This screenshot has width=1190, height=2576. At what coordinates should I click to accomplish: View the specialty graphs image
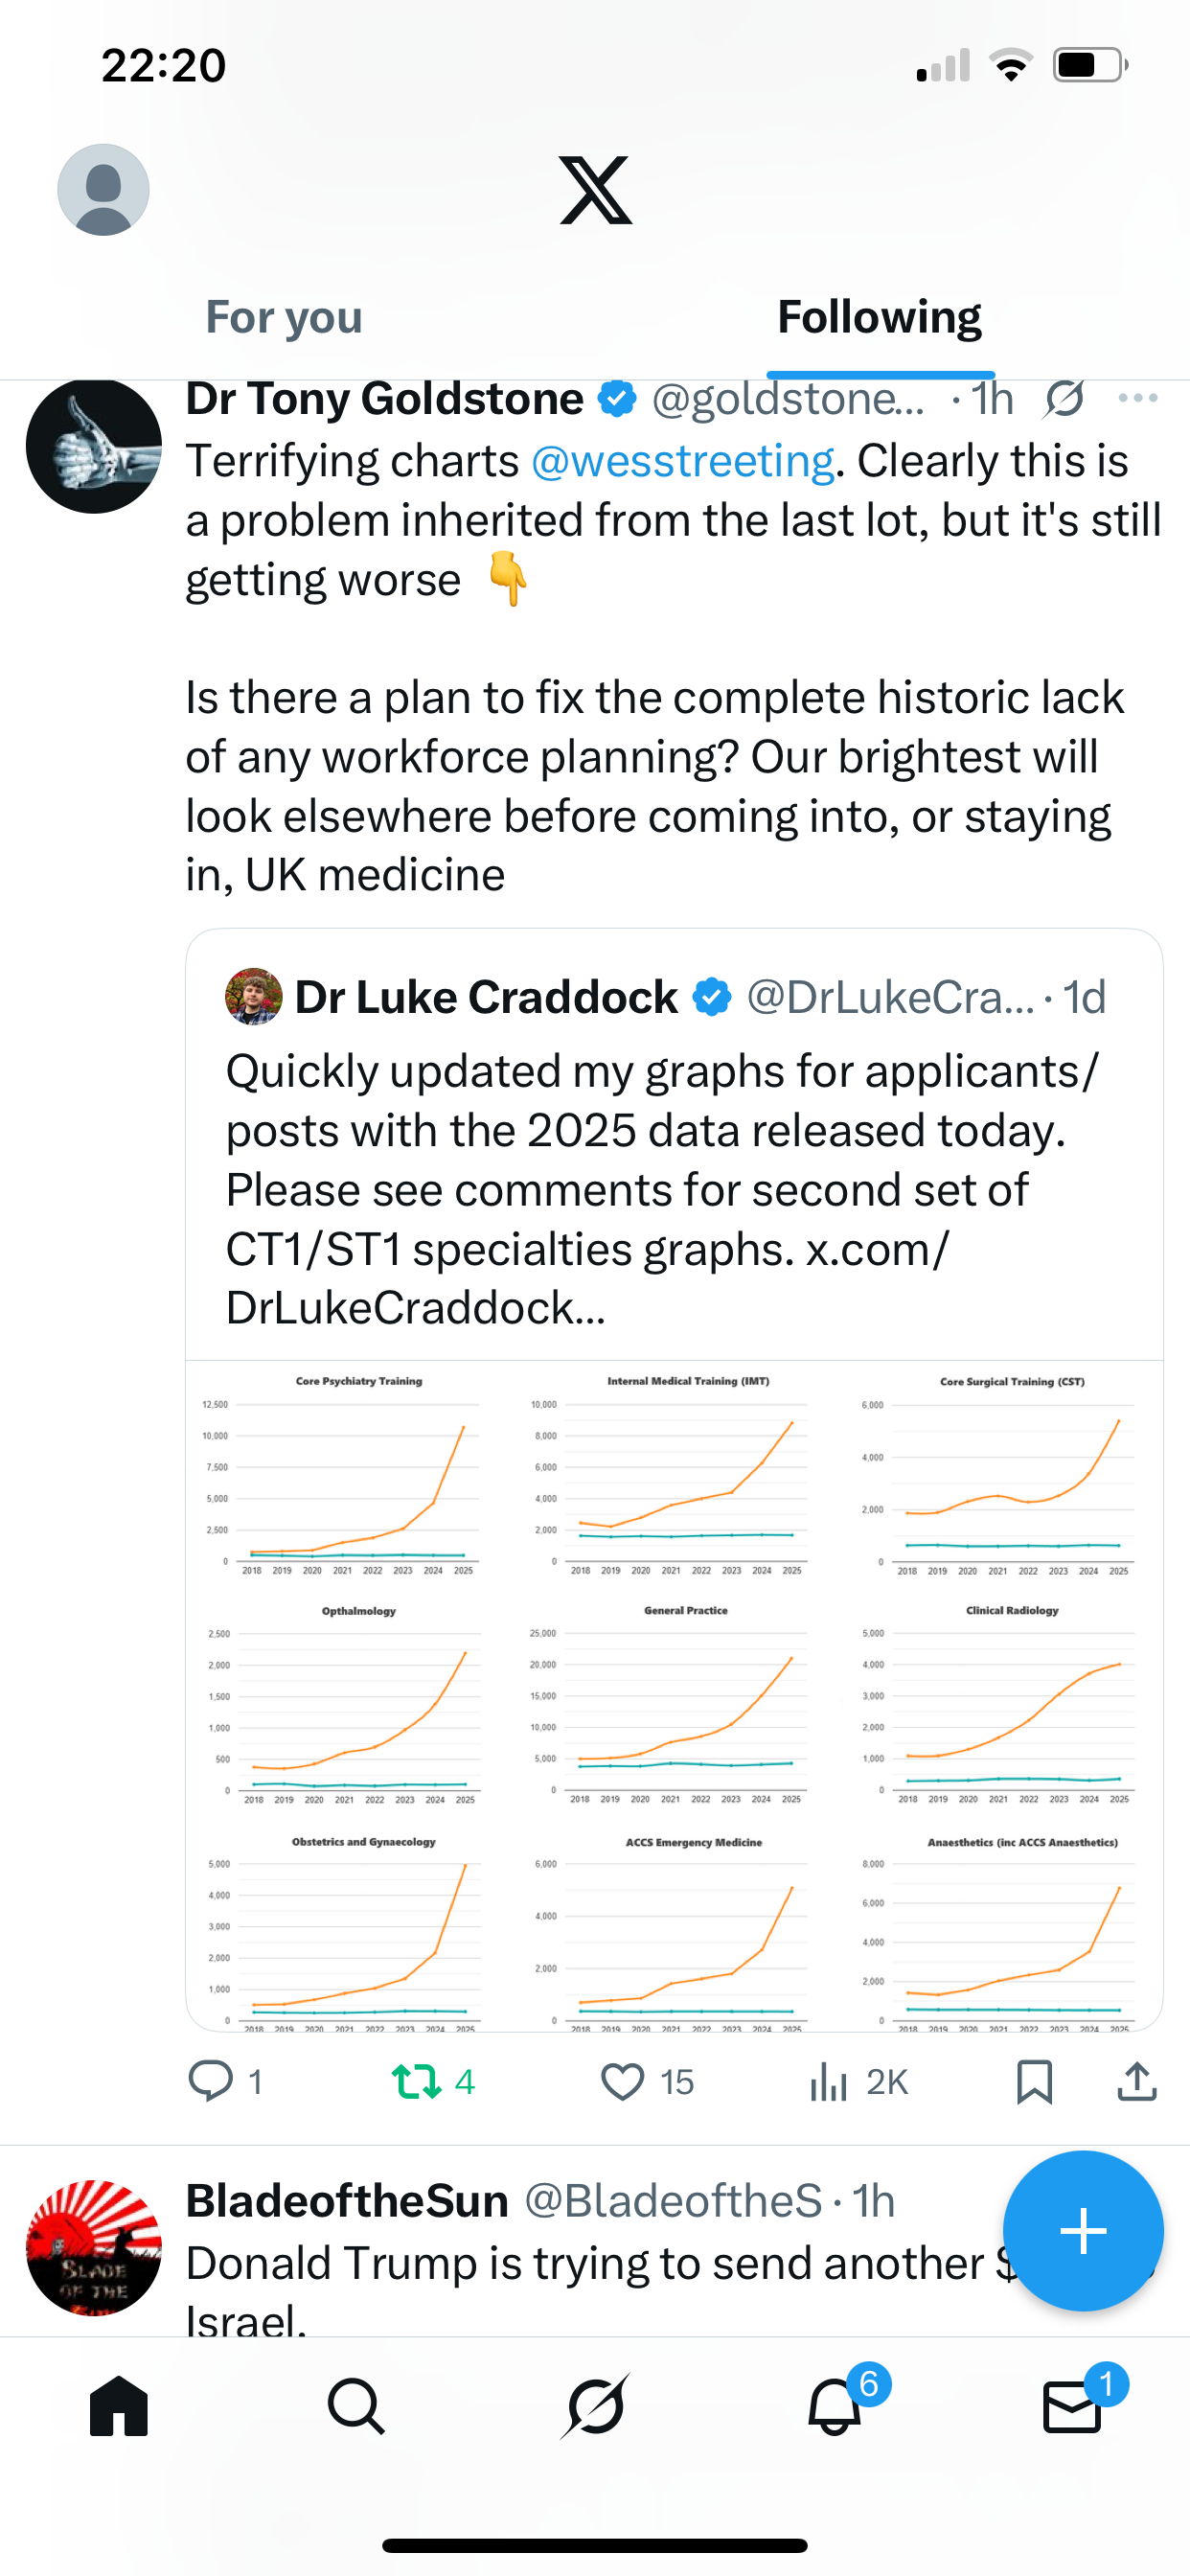(674, 1695)
